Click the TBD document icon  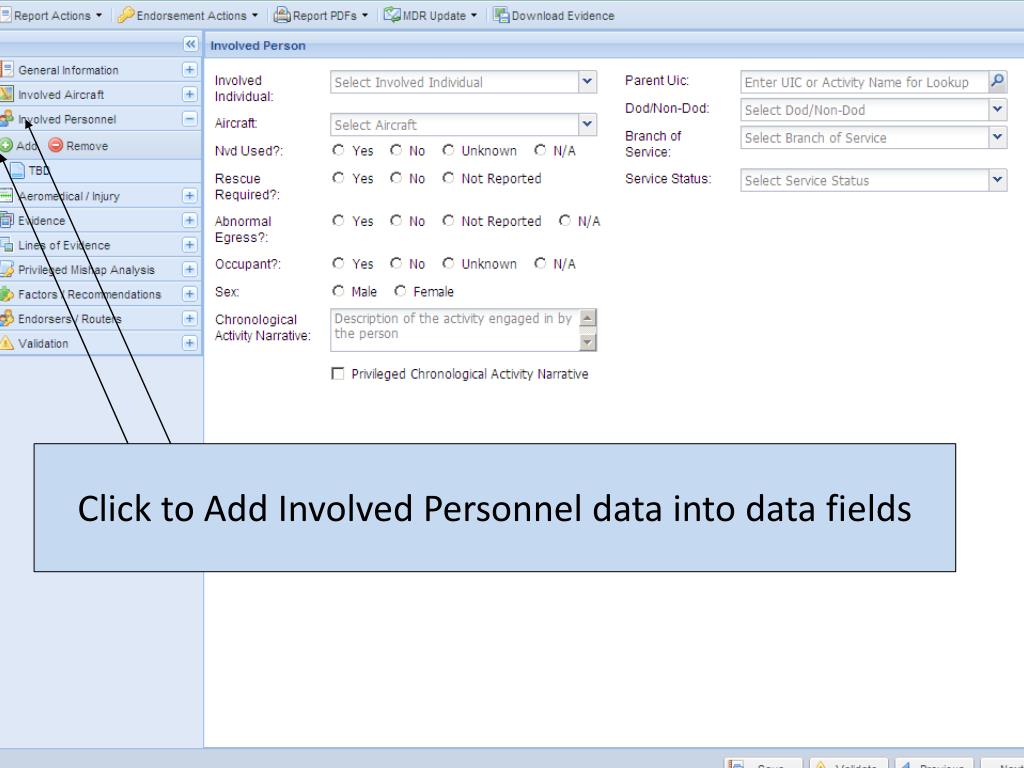click(x=18, y=170)
